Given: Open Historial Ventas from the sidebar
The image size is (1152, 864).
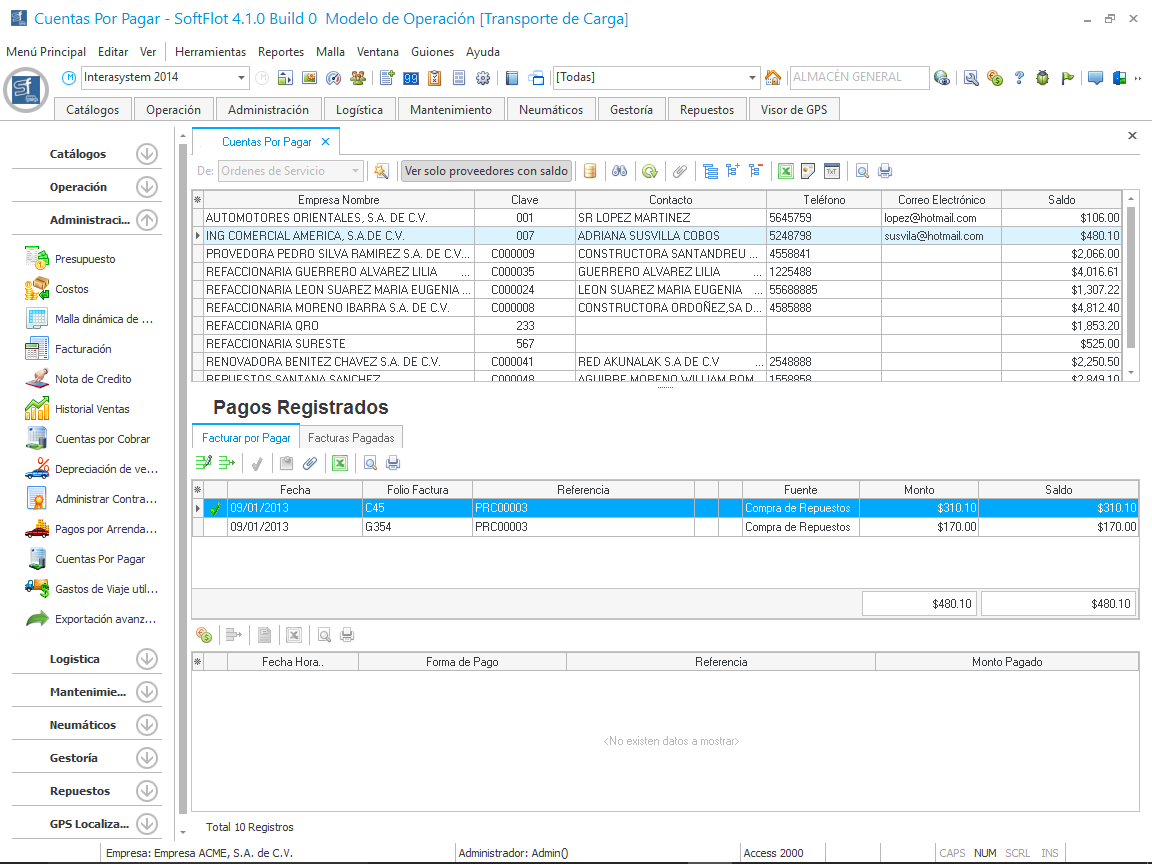Looking at the screenshot, I should 92,409.
